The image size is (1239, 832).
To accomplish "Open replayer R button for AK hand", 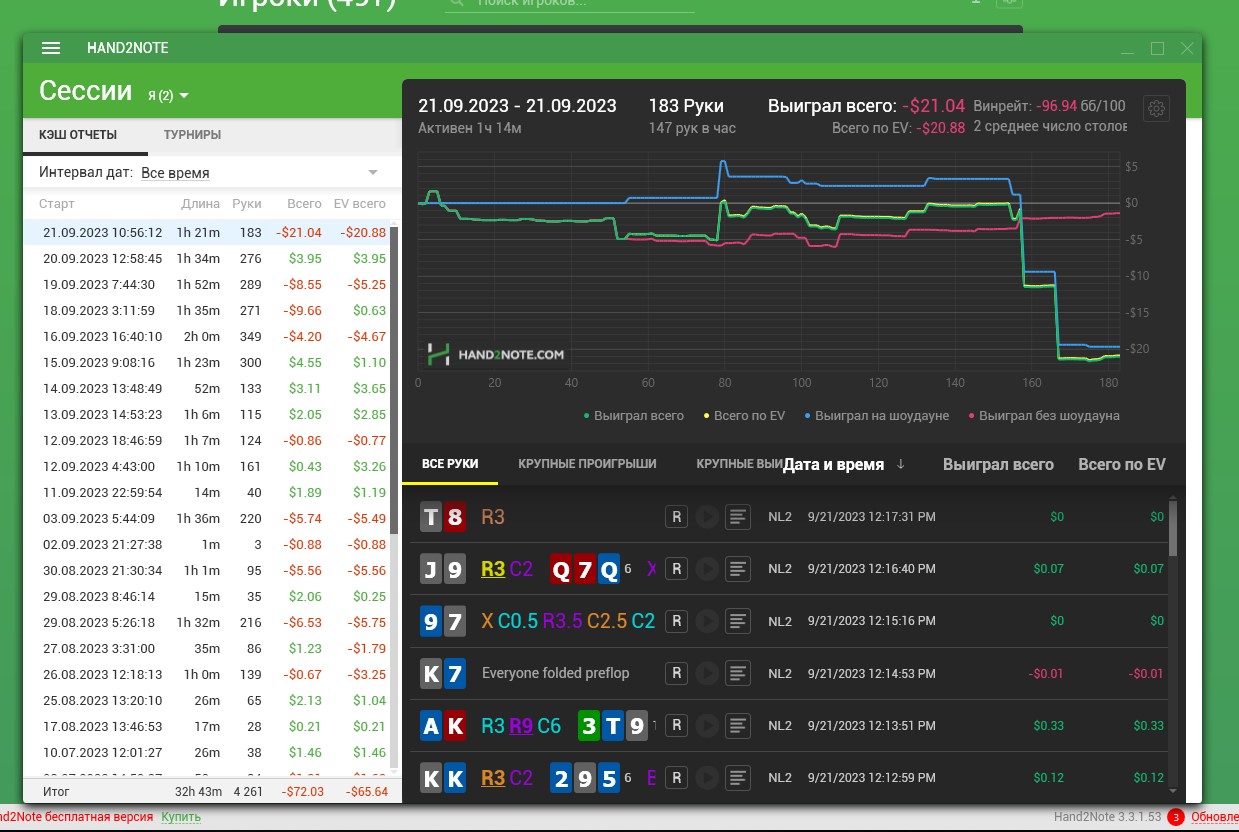I will pos(676,725).
